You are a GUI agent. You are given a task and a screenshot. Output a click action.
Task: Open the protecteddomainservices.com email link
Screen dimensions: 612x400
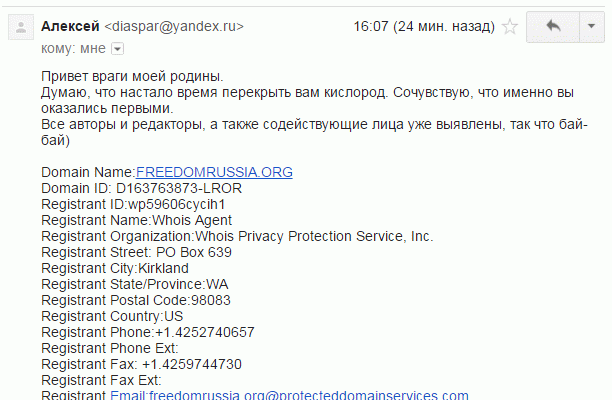point(289,395)
